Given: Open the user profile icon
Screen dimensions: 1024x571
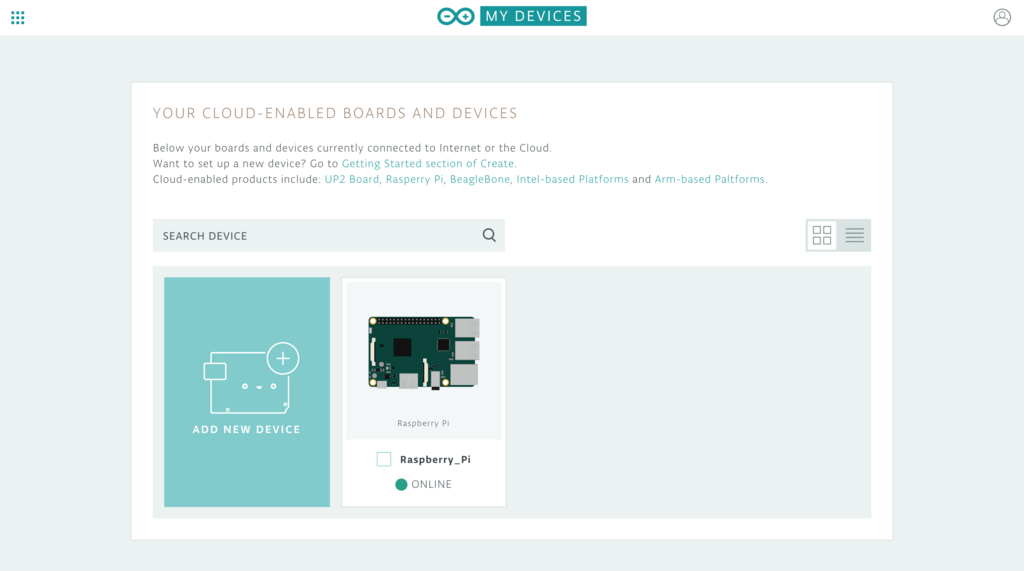Looking at the screenshot, I should point(1002,17).
